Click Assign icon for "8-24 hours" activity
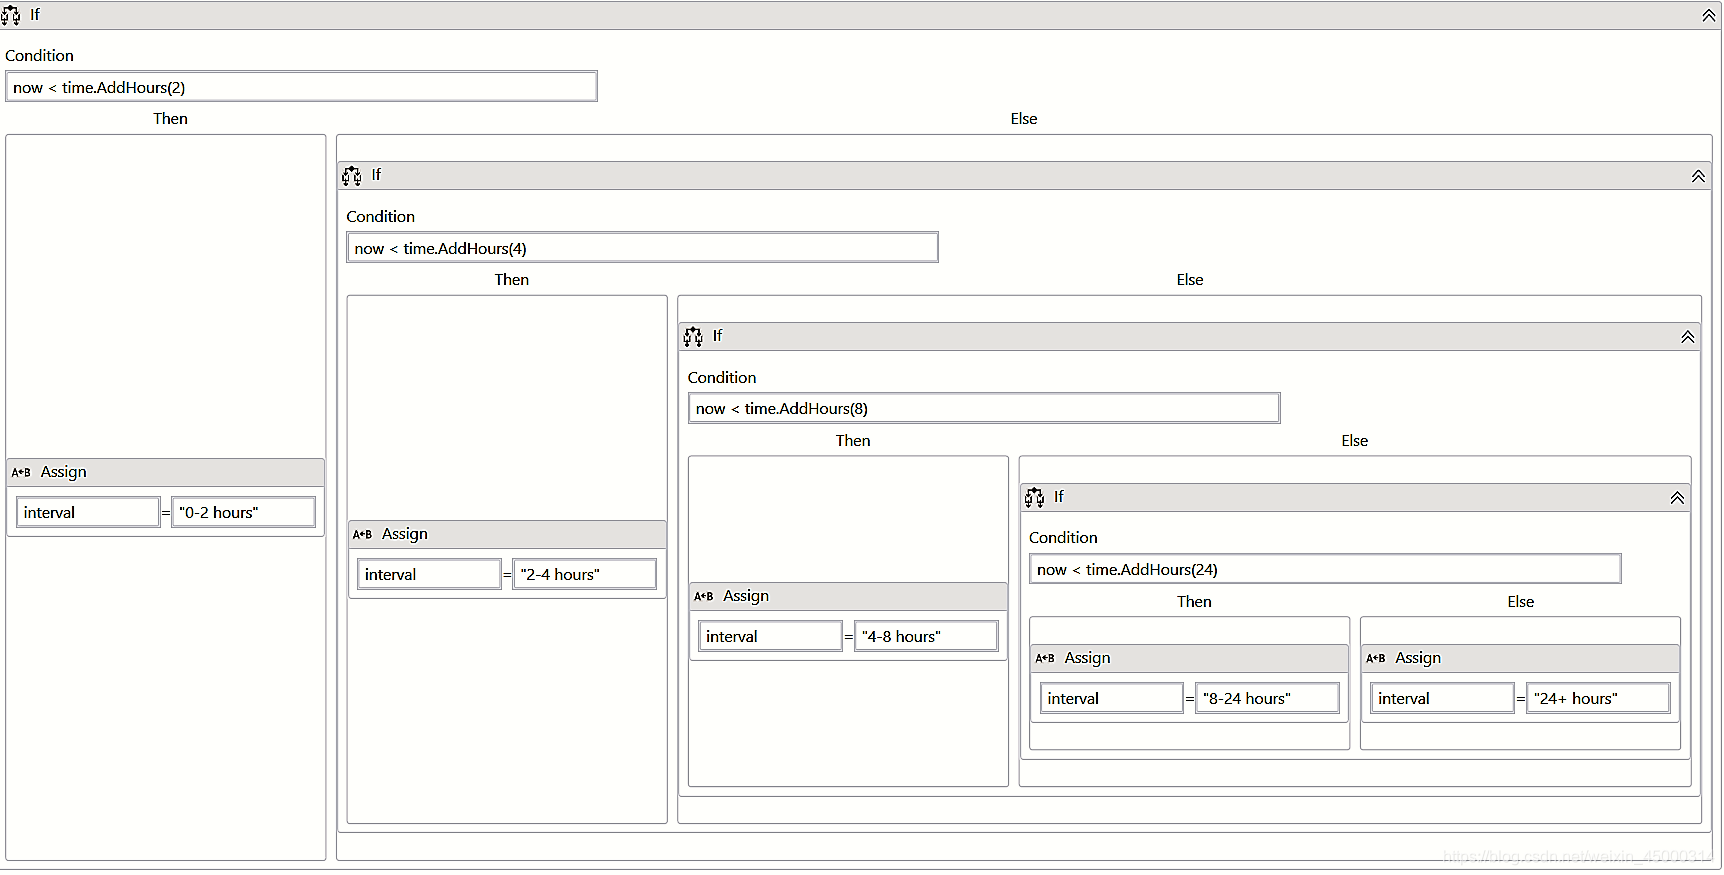This screenshot has width=1724, height=875. 1045,658
